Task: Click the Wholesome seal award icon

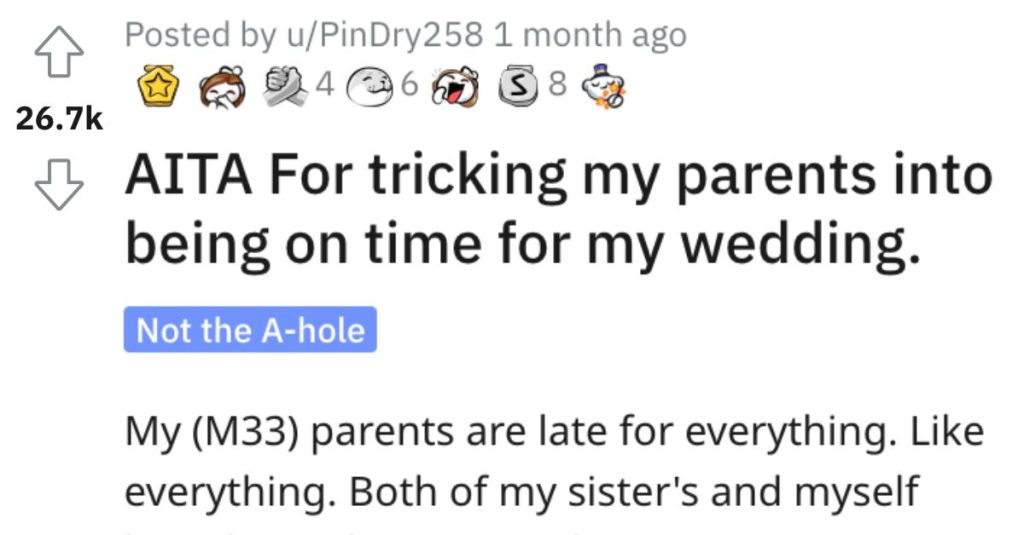Action: pyautogui.click(x=371, y=88)
